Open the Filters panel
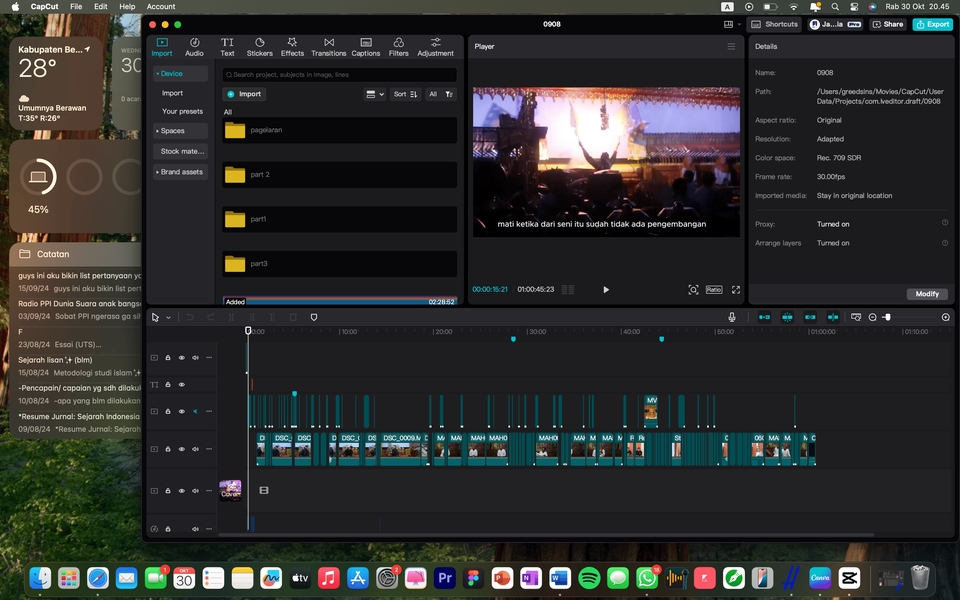960x600 pixels. [x=398, y=46]
